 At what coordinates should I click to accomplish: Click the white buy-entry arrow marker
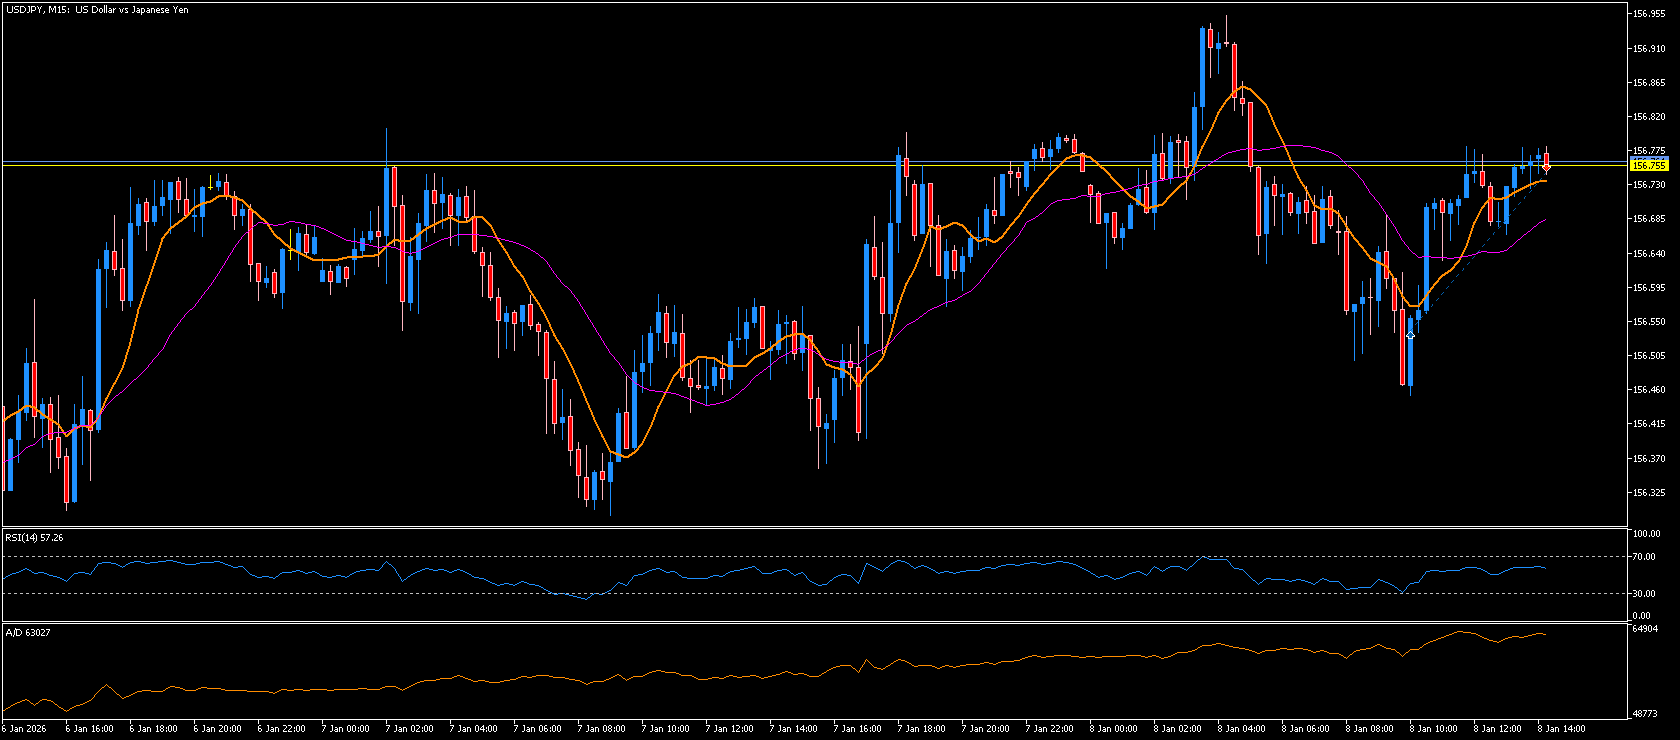pyautogui.click(x=1410, y=335)
